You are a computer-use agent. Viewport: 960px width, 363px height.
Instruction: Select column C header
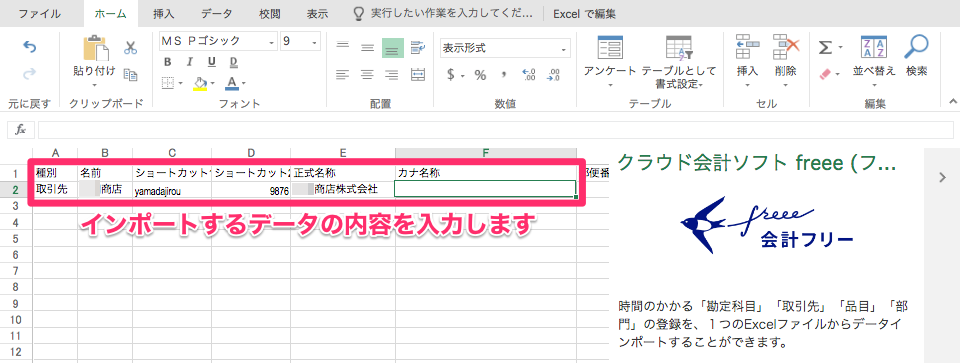click(x=172, y=154)
